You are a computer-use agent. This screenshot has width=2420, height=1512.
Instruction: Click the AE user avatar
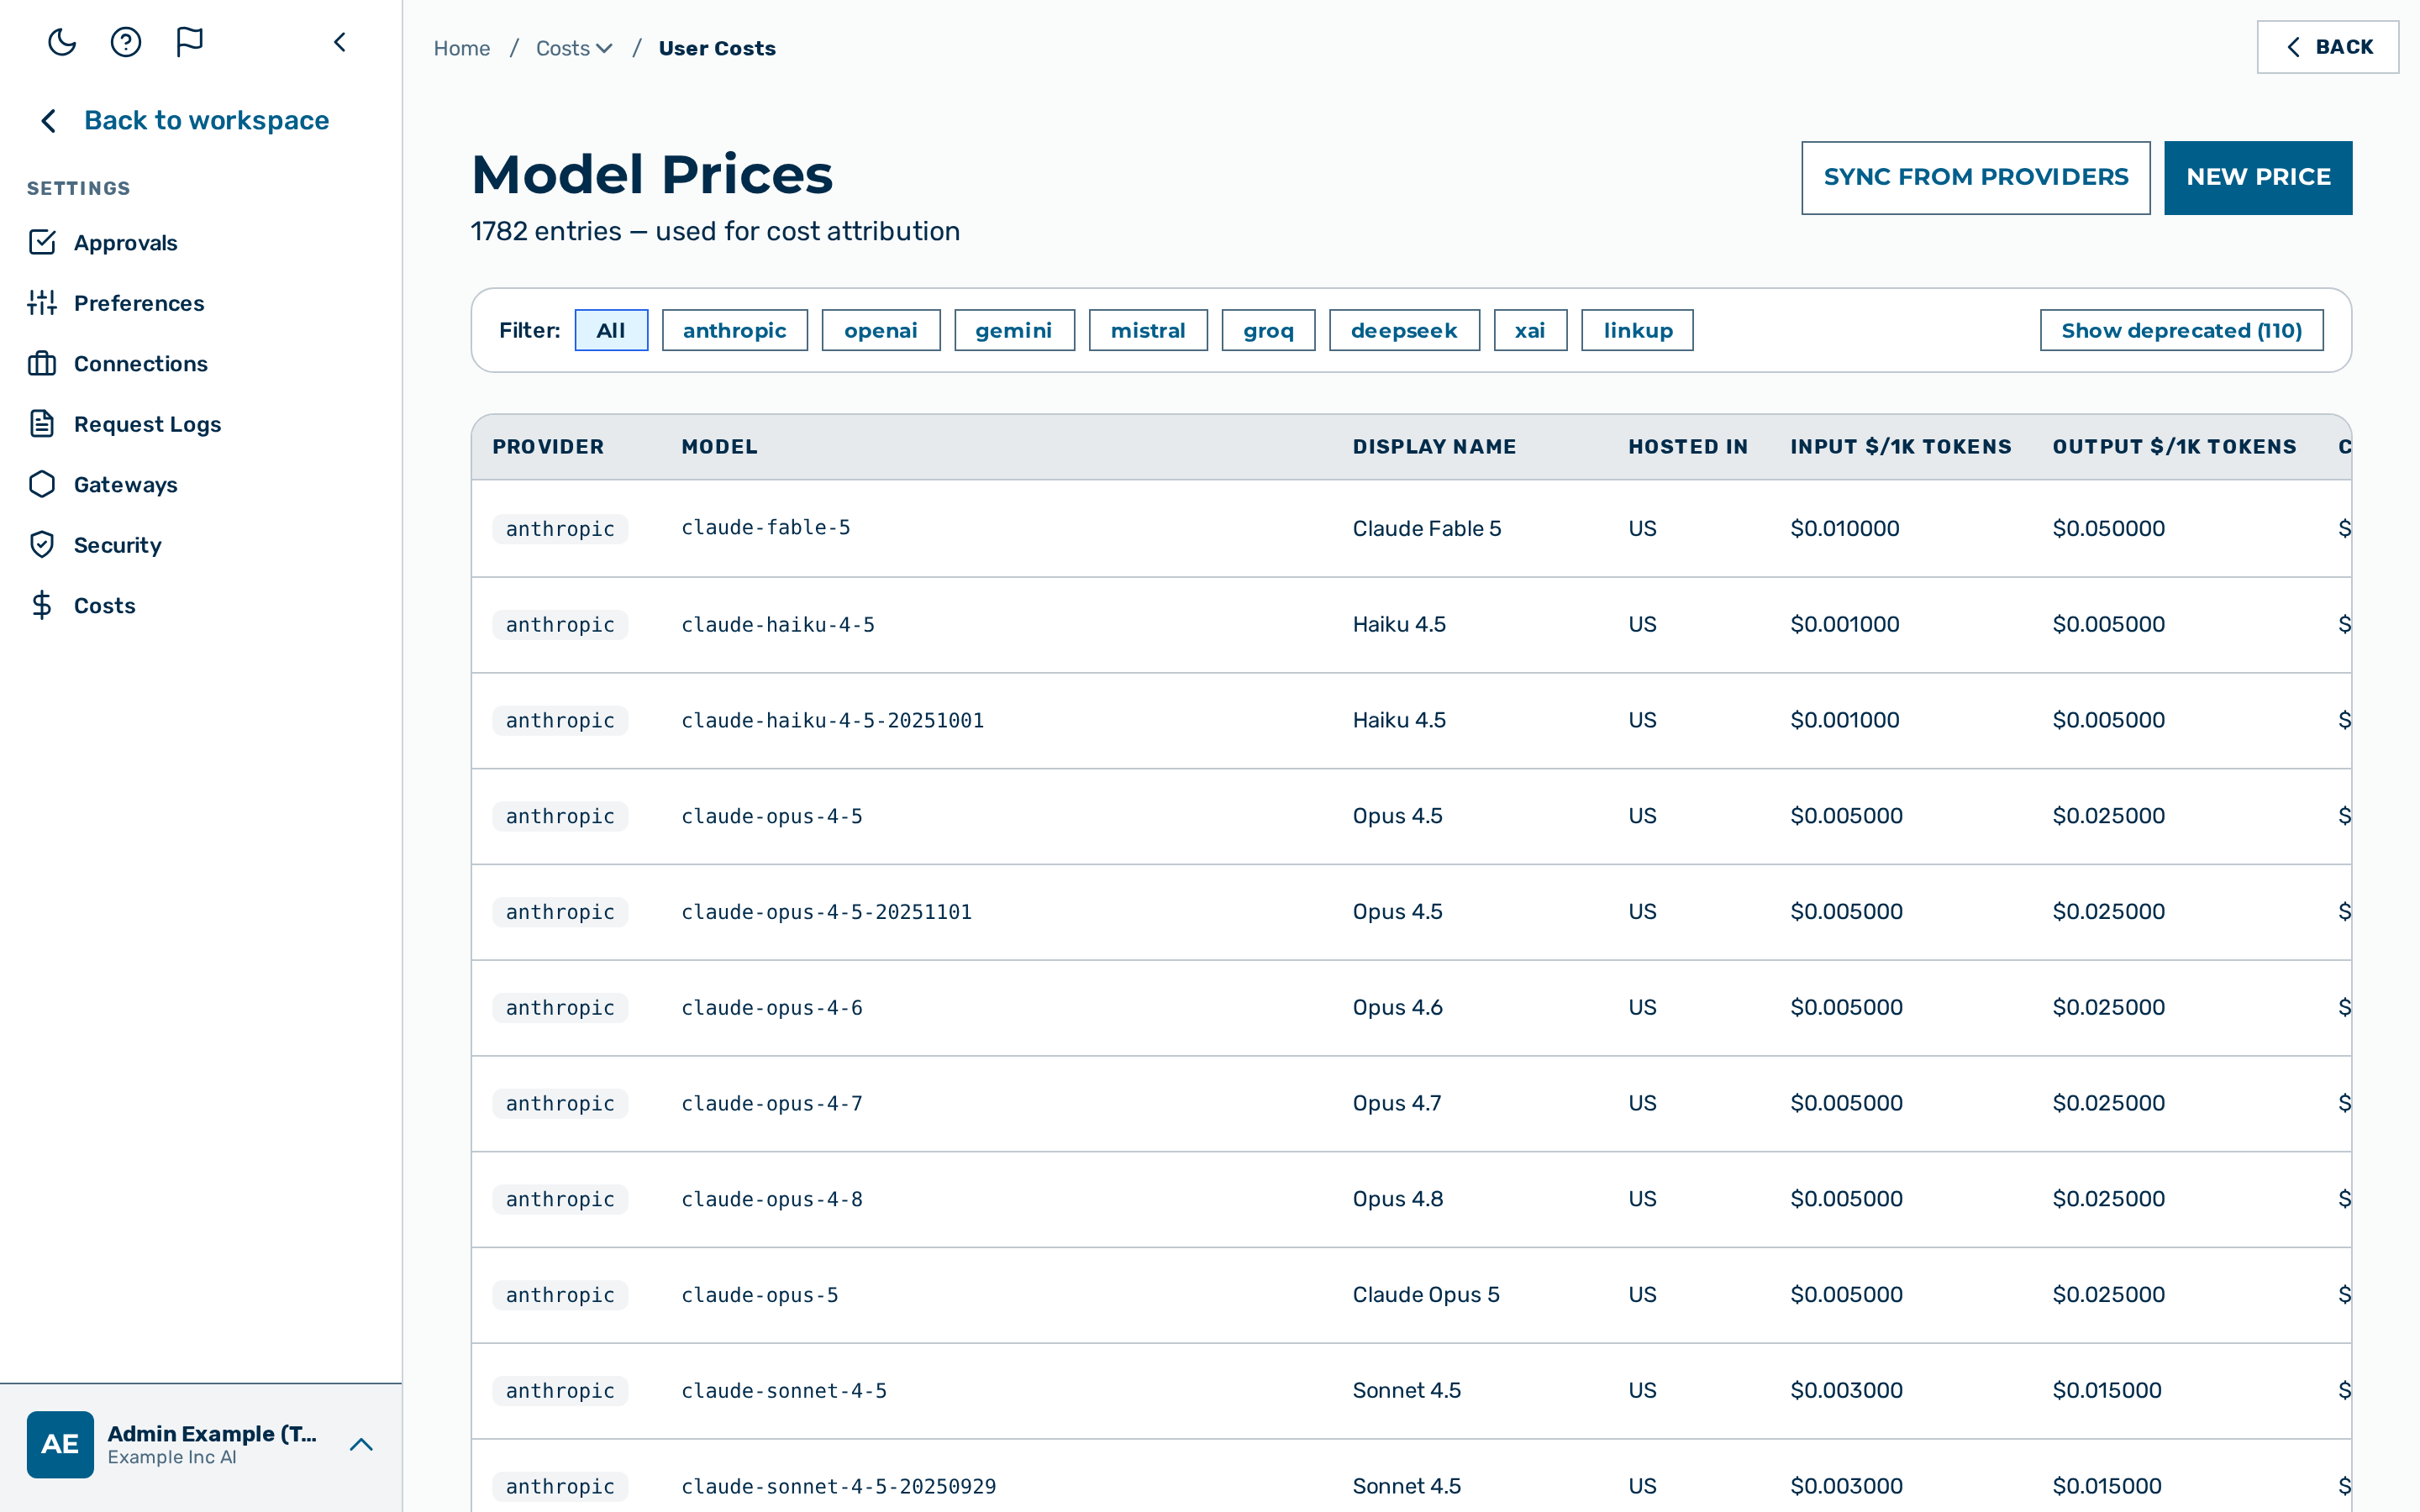click(60, 1444)
